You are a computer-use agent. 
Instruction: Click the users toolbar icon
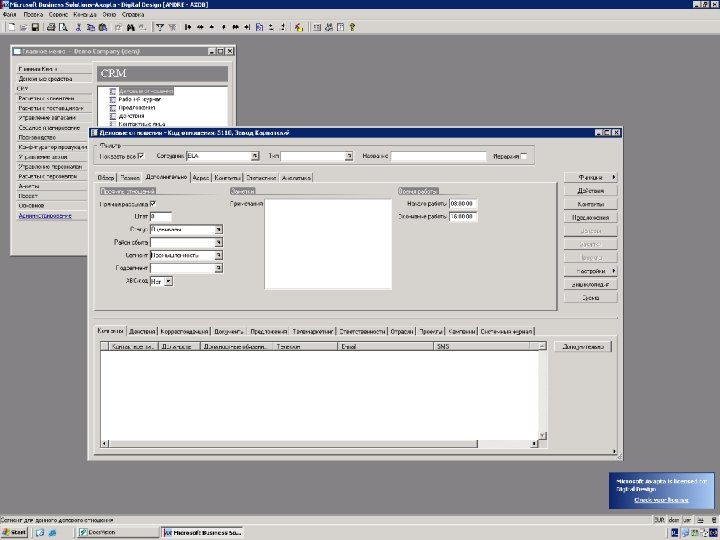pyautogui.click(x=329, y=28)
